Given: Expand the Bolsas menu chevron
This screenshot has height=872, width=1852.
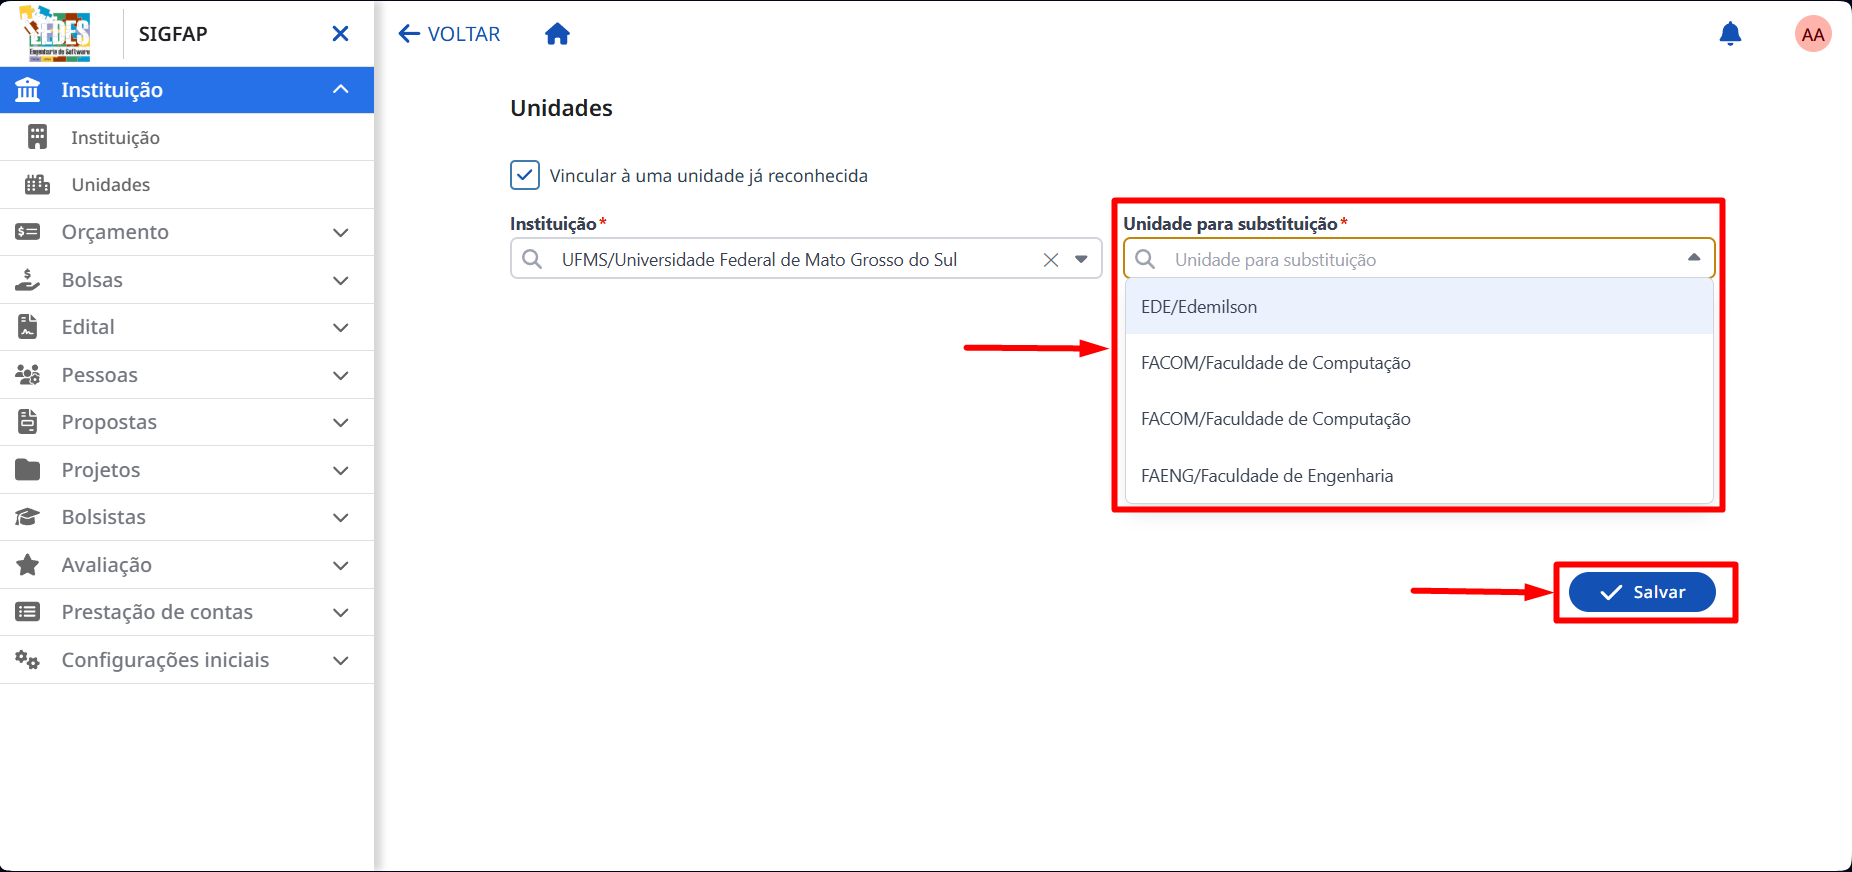Looking at the screenshot, I should coord(341,281).
